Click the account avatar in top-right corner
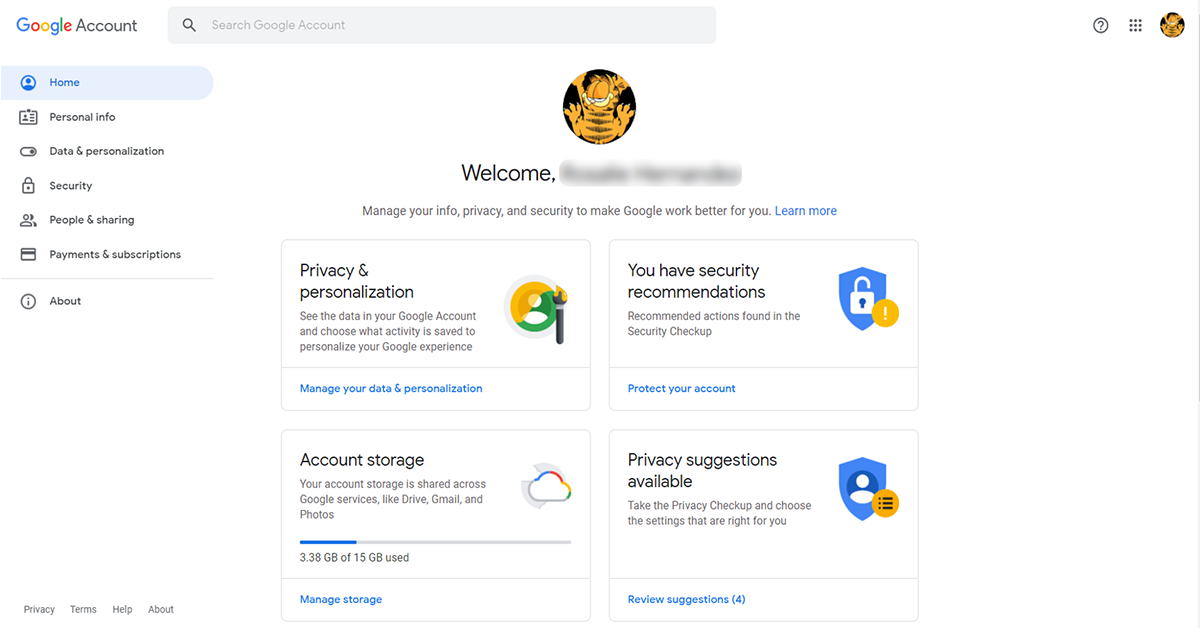 [x=1172, y=26]
